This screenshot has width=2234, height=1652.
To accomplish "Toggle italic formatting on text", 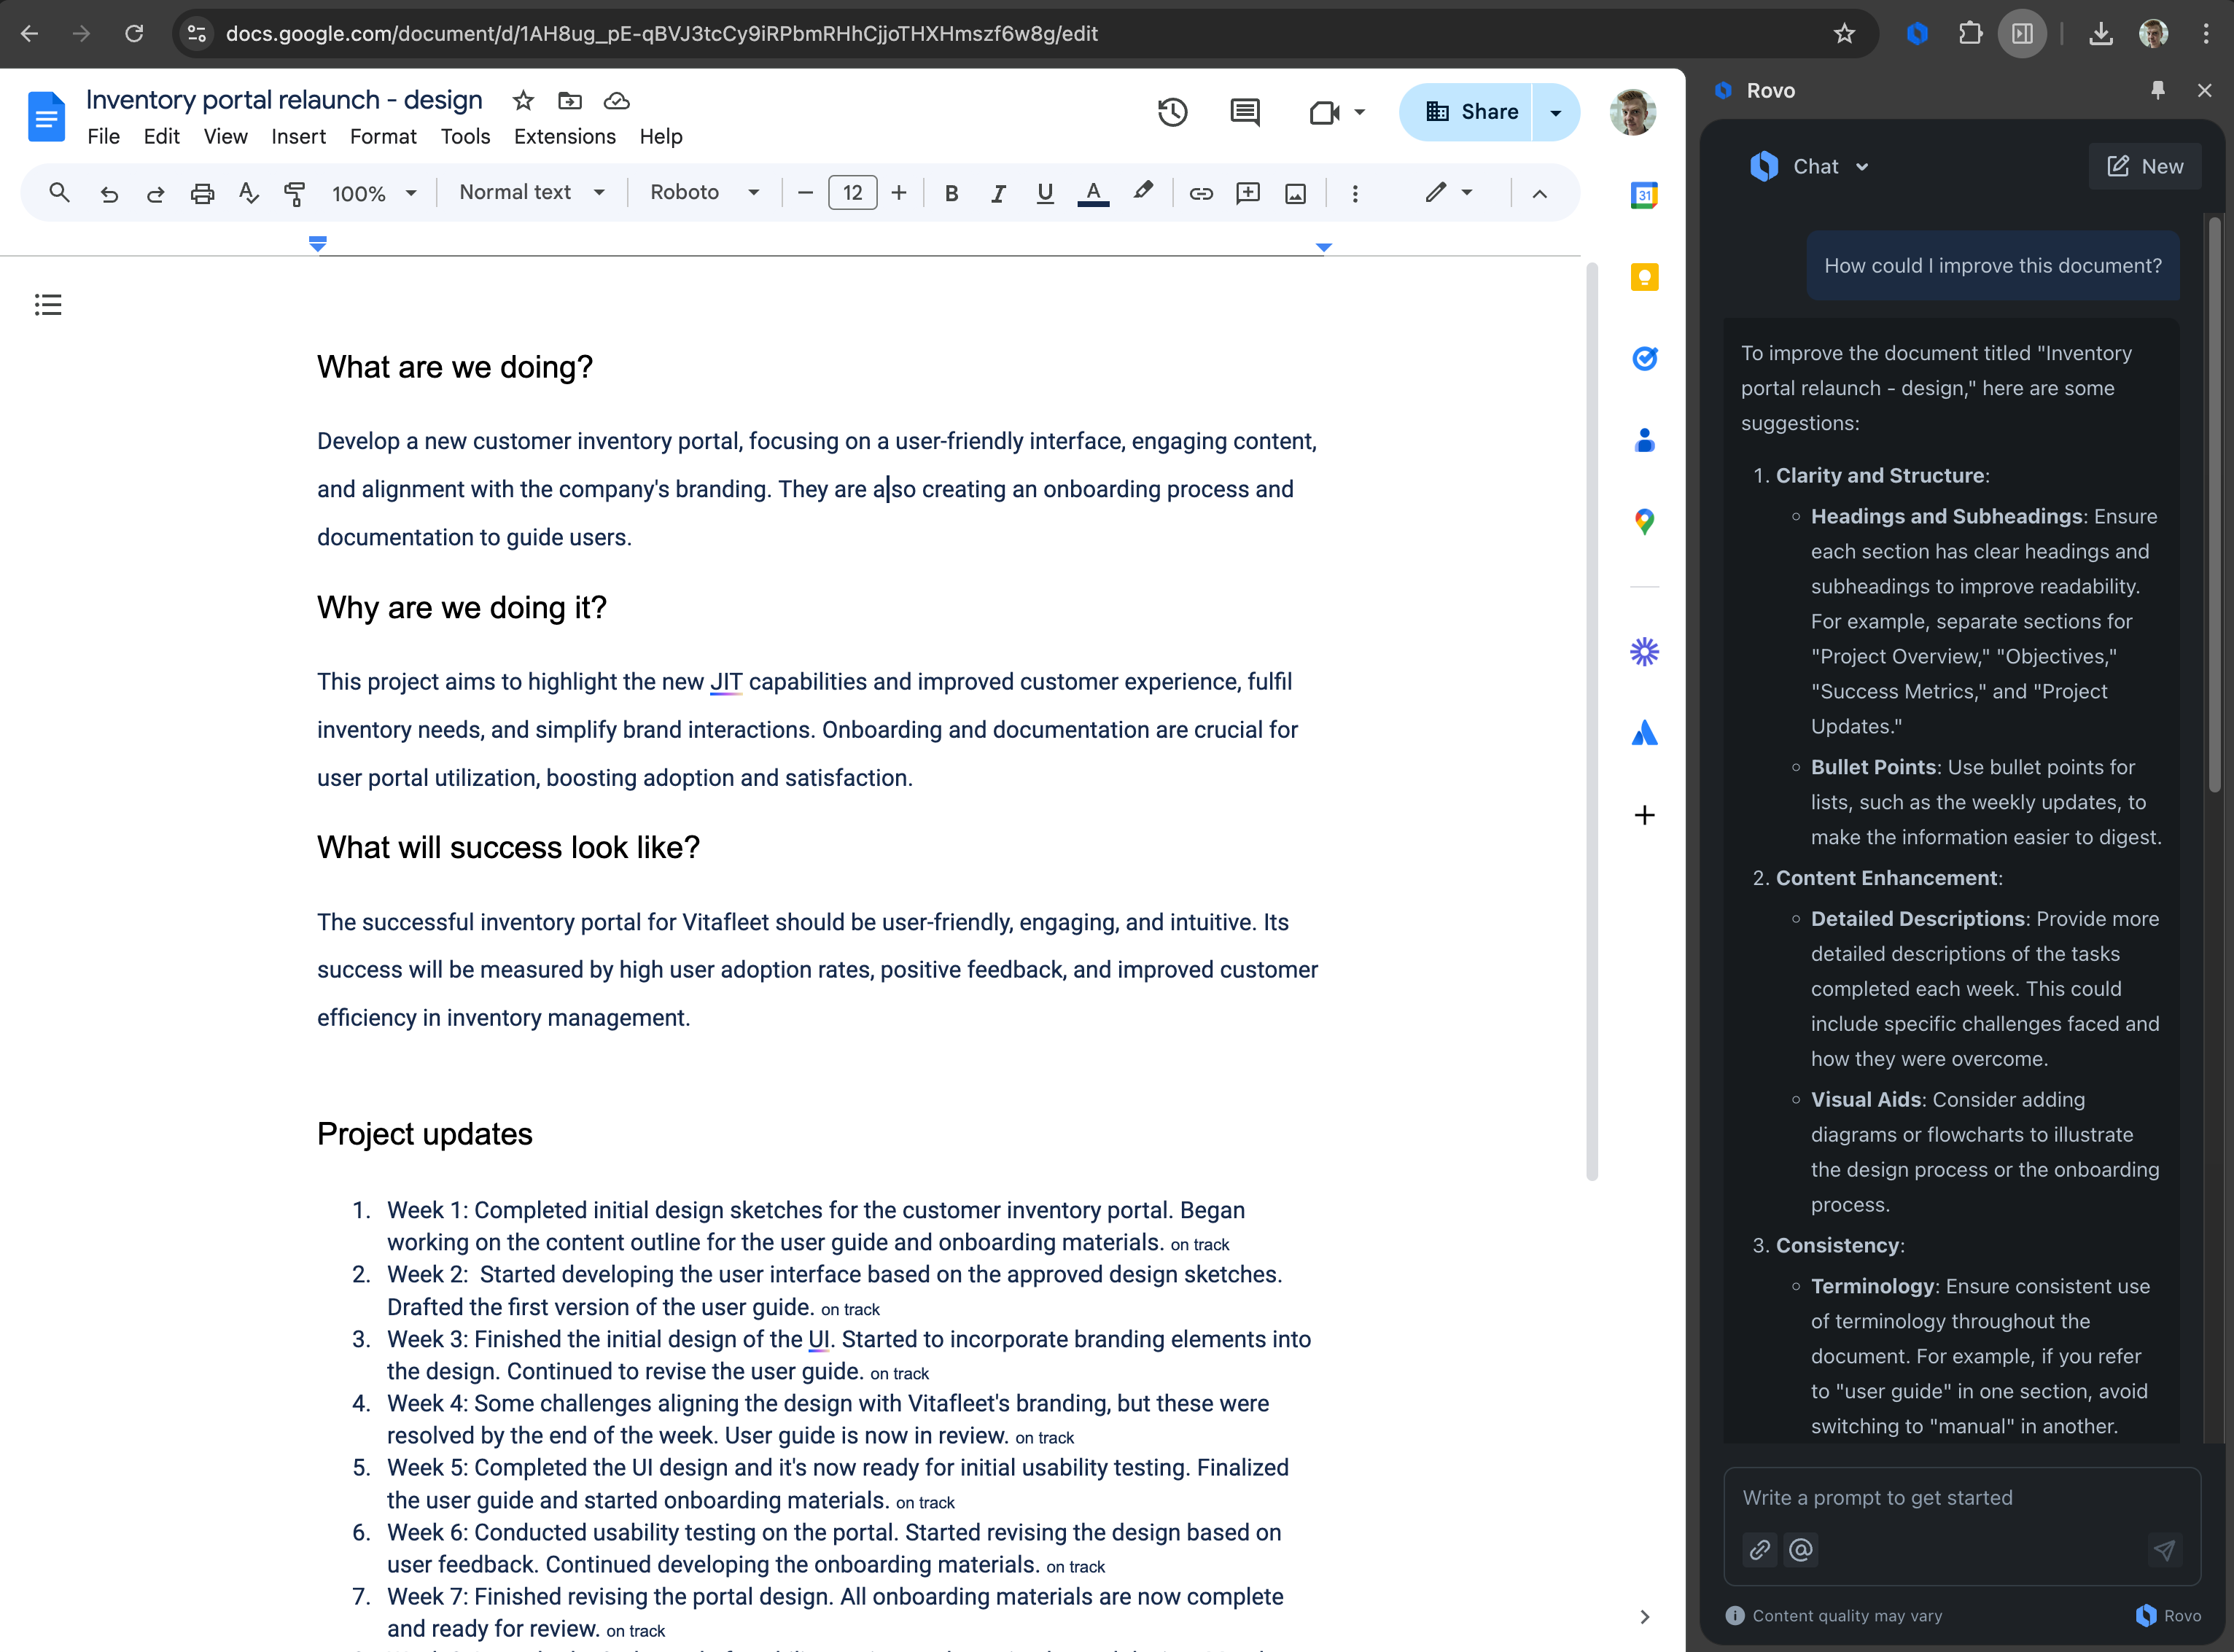I will 997,192.
